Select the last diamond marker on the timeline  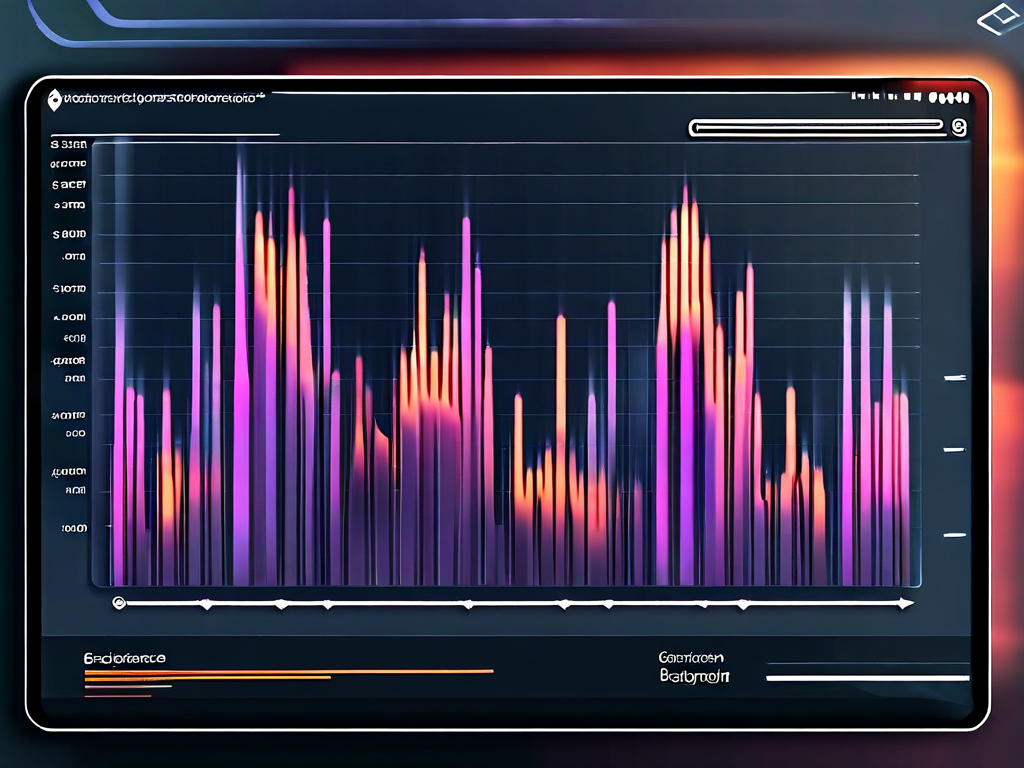click(x=742, y=604)
